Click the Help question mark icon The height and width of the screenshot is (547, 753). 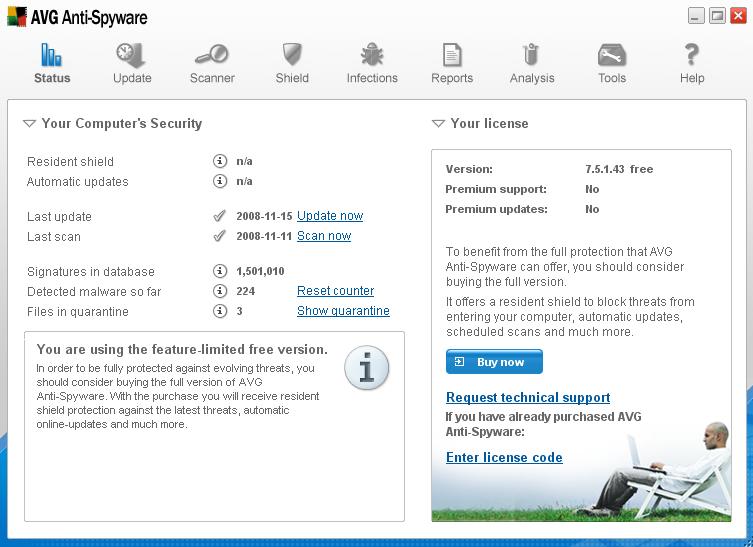(x=692, y=54)
